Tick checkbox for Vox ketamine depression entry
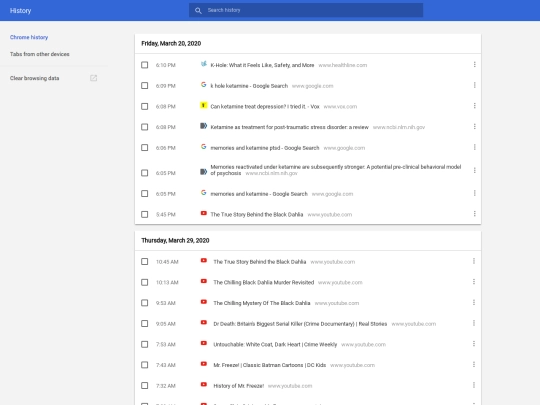540x405 pixels. pos(145,106)
